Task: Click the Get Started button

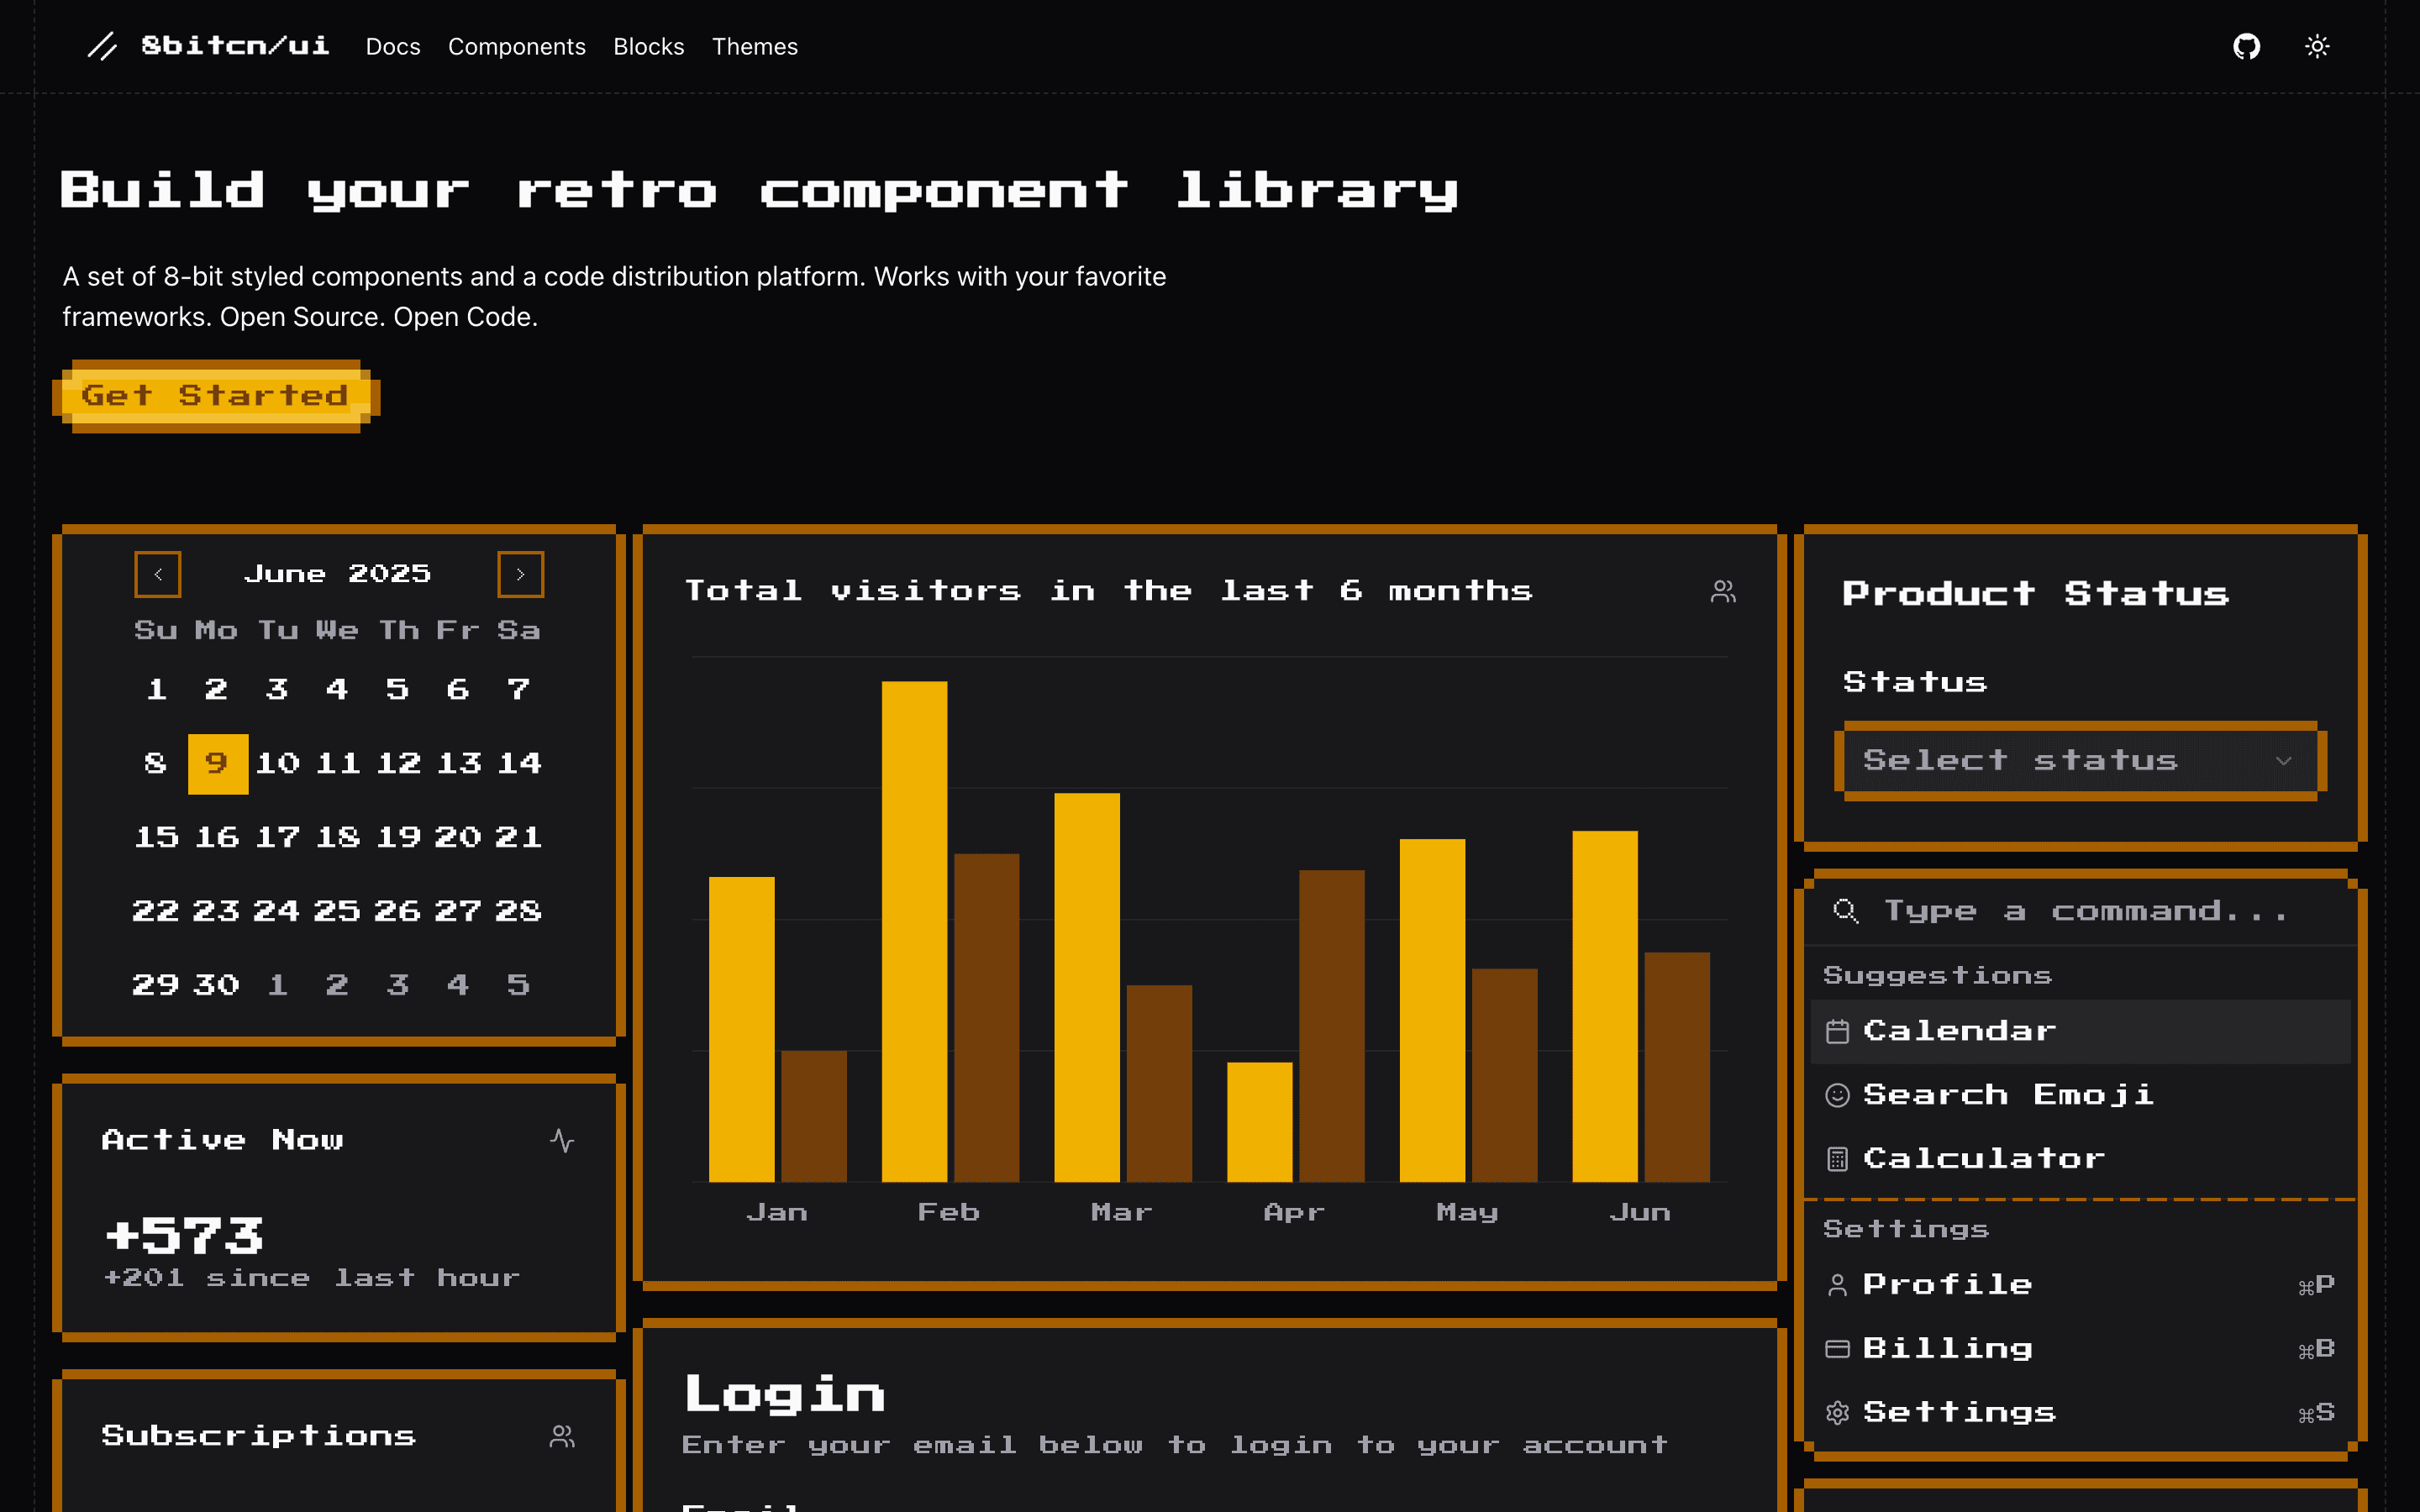Action: click(x=216, y=396)
